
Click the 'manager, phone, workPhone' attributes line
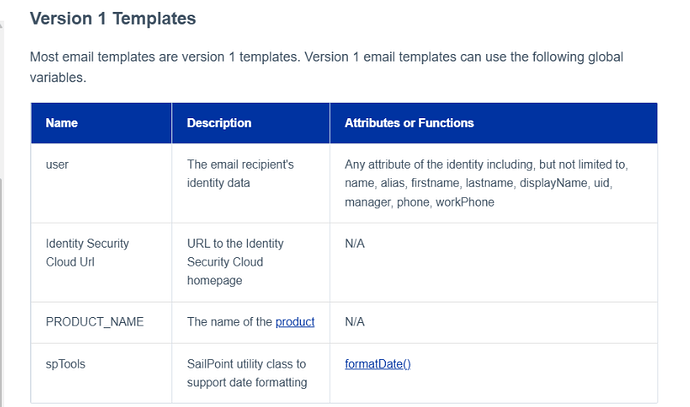pos(419,202)
